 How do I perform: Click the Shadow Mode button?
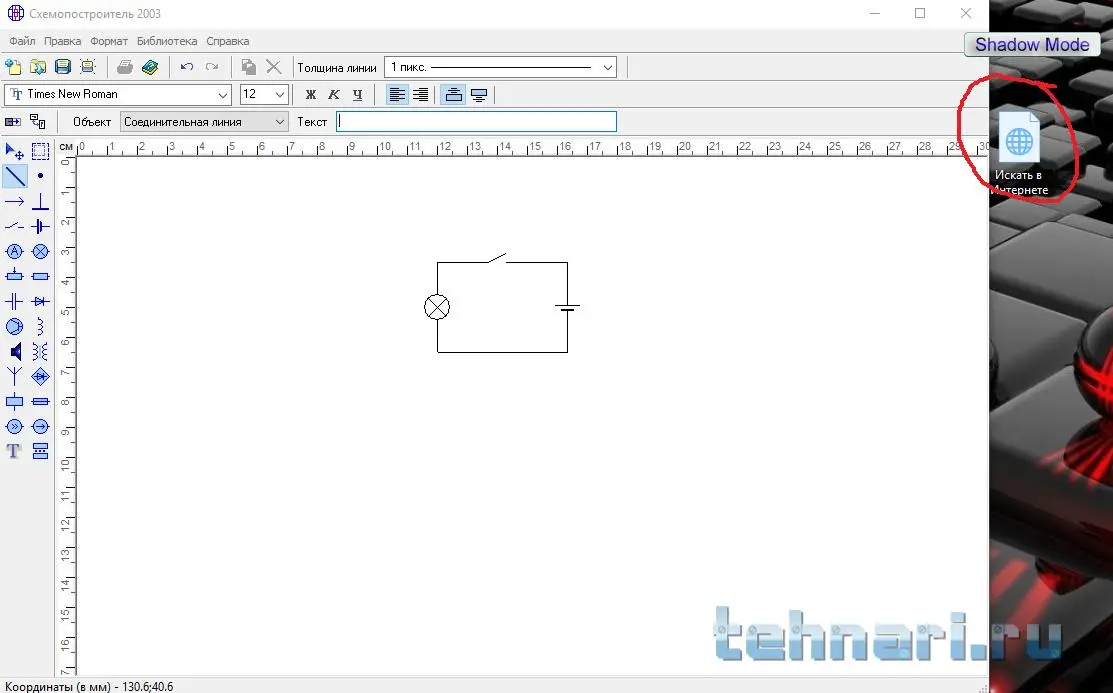point(1032,45)
